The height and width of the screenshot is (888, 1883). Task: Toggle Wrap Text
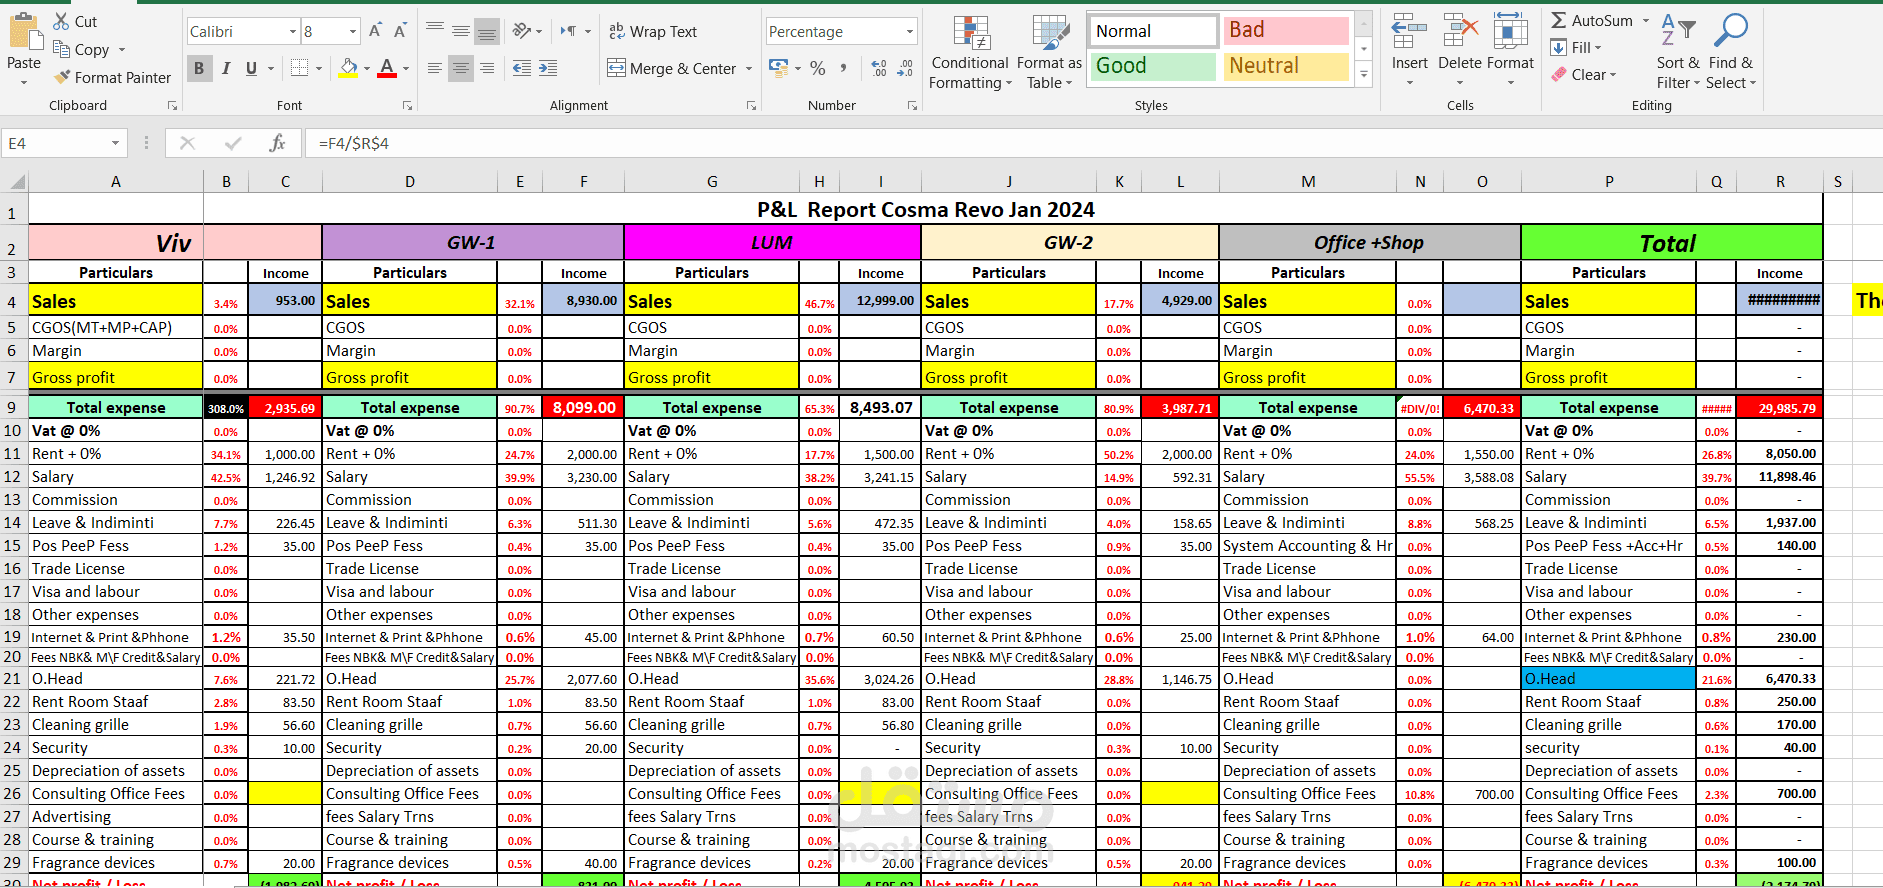pos(653,32)
